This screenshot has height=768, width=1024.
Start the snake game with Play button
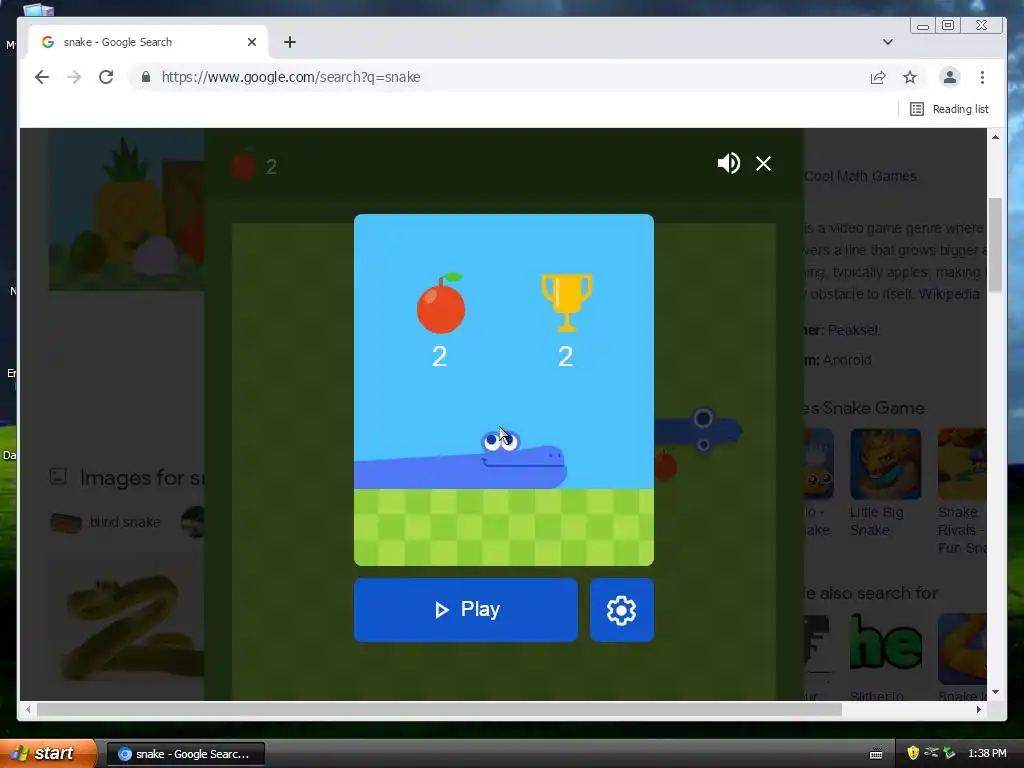coord(466,609)
